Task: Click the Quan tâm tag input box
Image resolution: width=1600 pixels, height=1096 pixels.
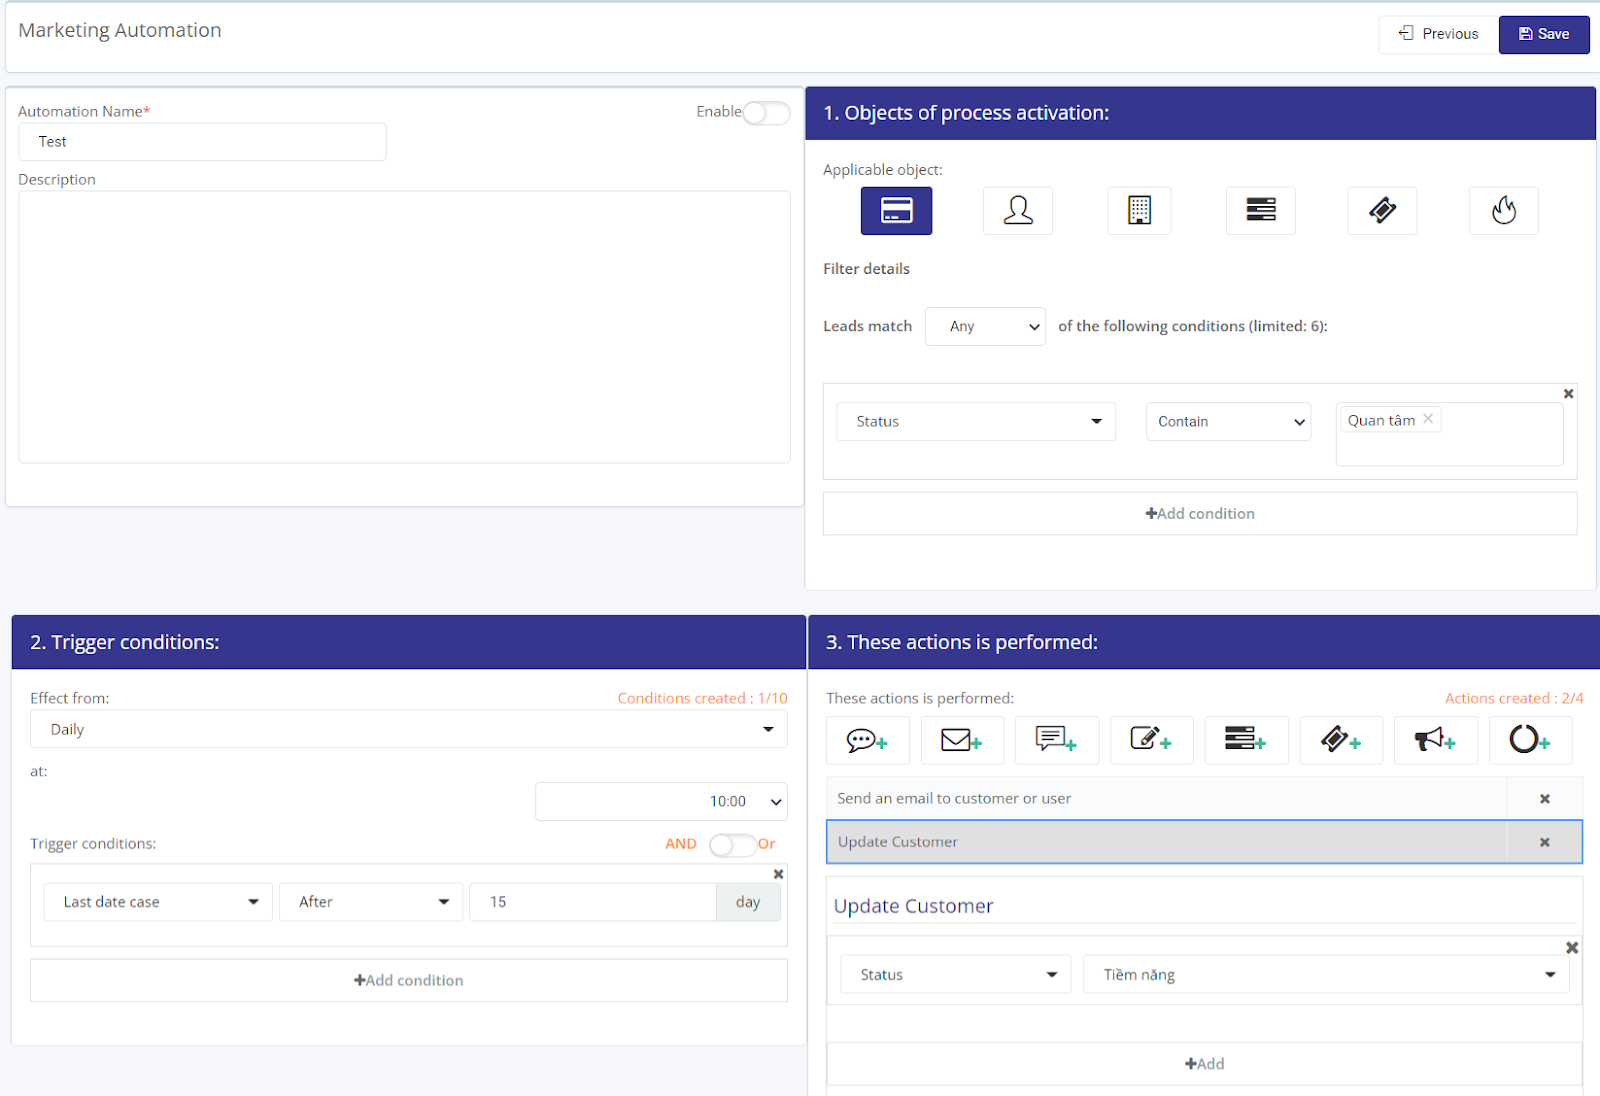Action: click(x=1450, y=434)
